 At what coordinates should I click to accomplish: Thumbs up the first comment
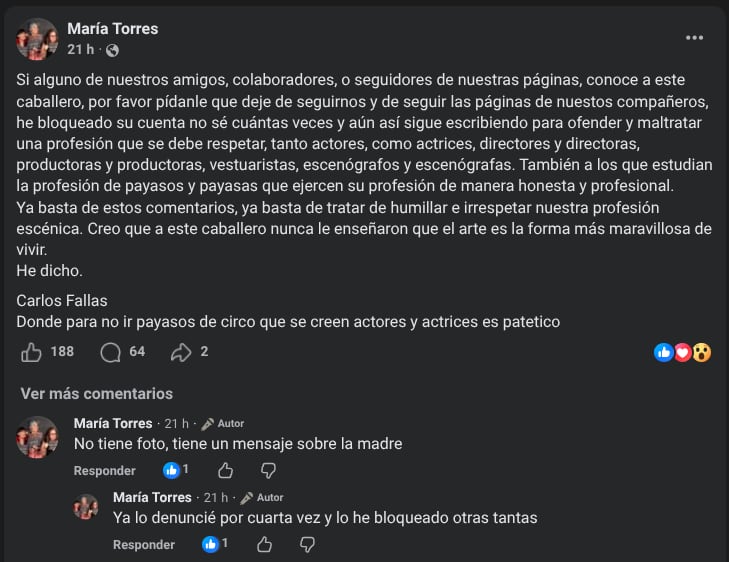tap(226, 470)
